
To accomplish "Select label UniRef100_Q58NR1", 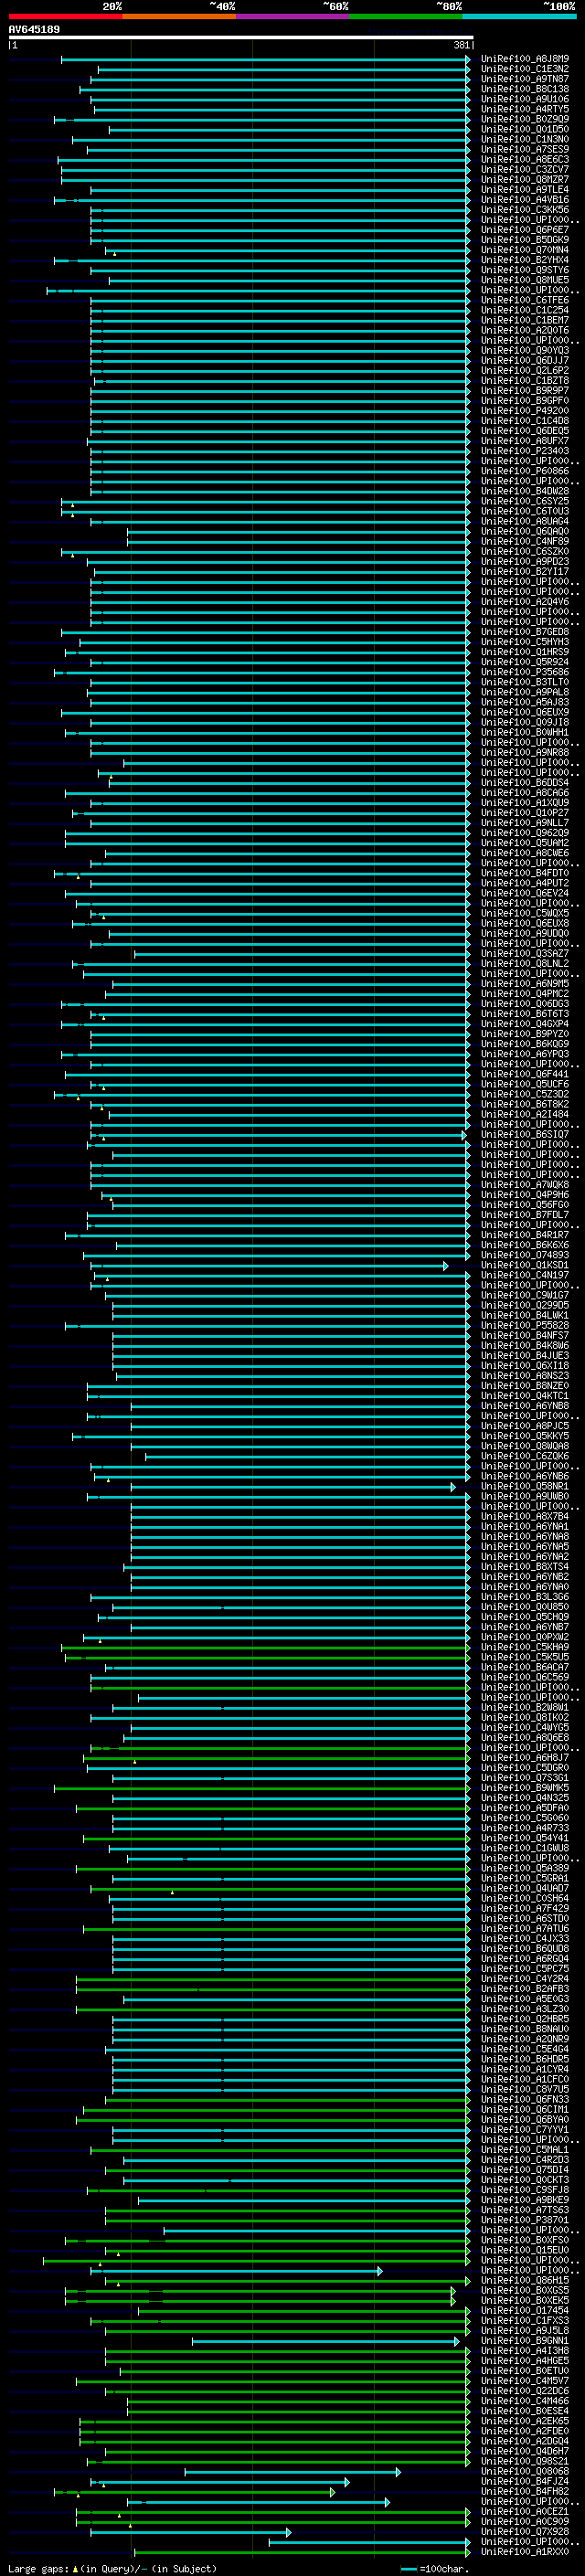I will coord(524,1486).
